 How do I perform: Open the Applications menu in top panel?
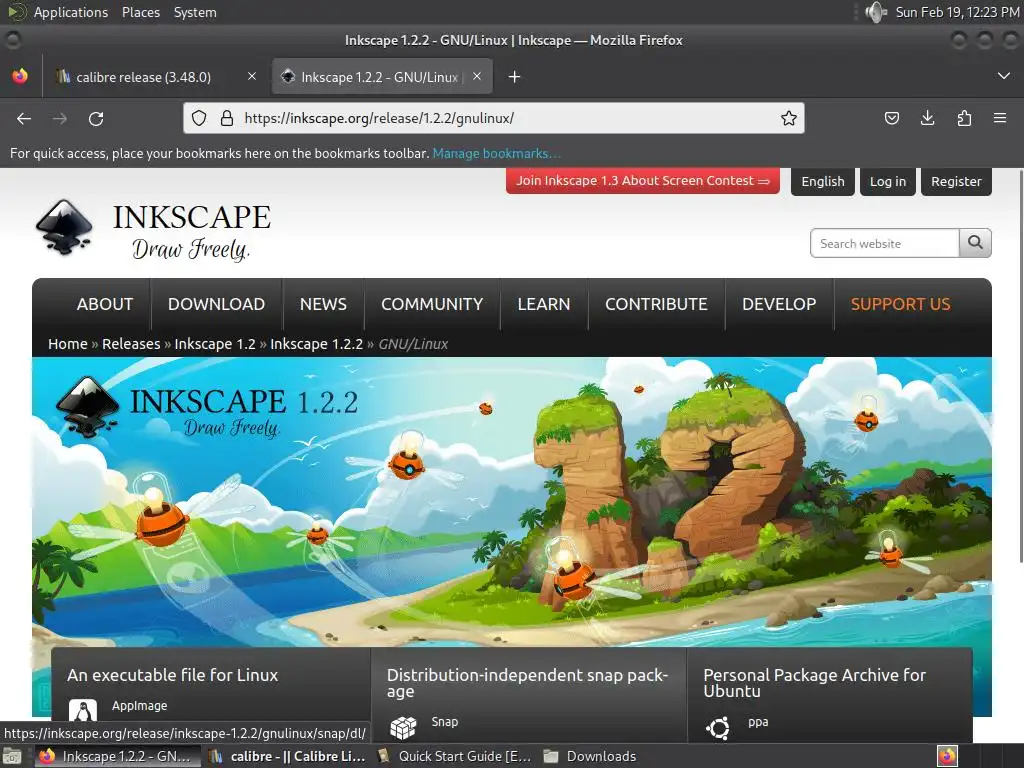click(71, 12)
